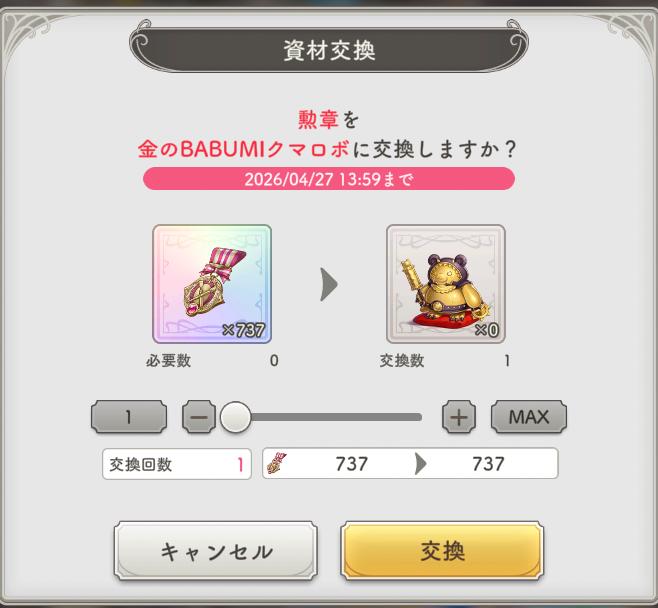The width and height of the screenshot is (658, 608).
Task: Click the arrow between the 737 values
Action: coord(420,464)
